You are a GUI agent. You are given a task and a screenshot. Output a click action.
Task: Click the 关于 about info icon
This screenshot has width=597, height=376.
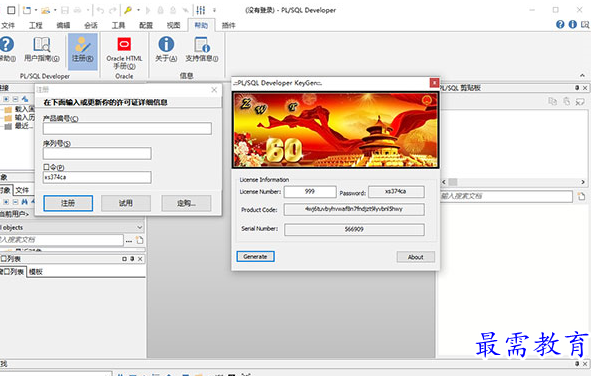[166, 49]
